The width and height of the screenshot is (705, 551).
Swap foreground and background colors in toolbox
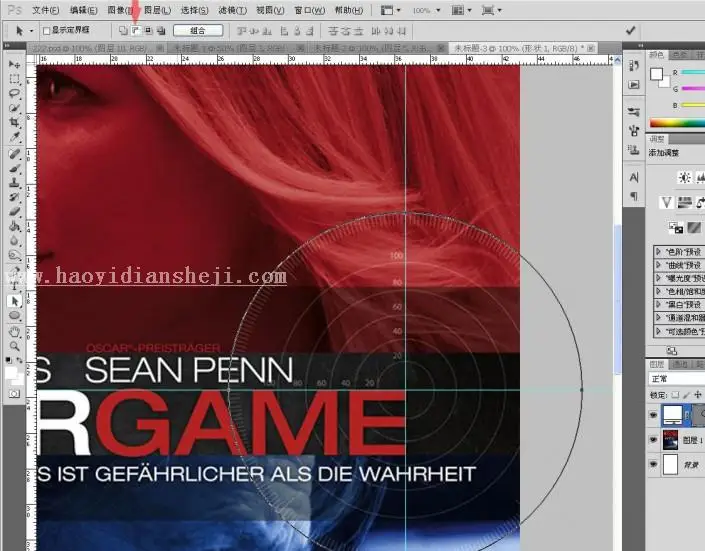(20, 360)
